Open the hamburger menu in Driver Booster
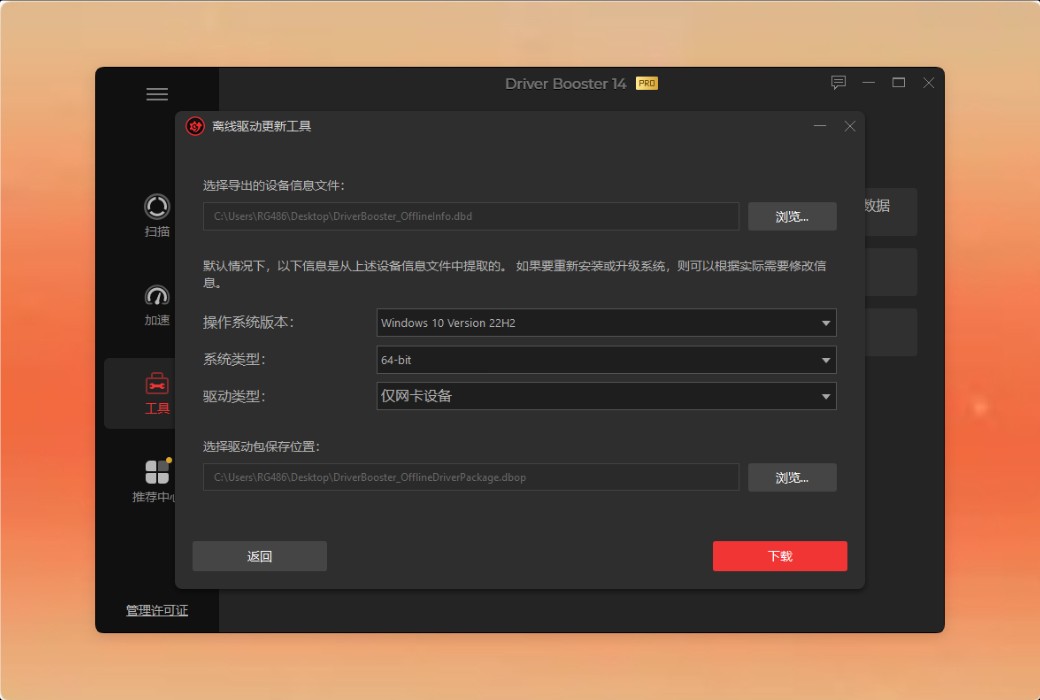This screenshot has width=1040, height=700. click(157, 94)
